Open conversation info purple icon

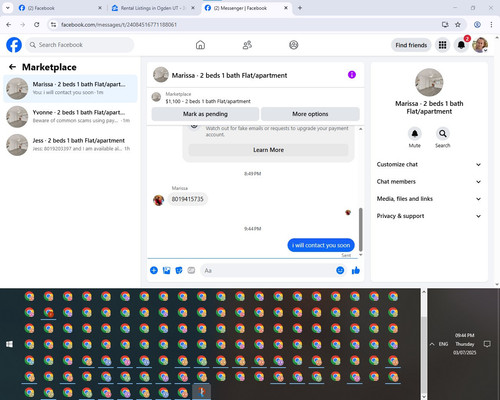point(352,75)
